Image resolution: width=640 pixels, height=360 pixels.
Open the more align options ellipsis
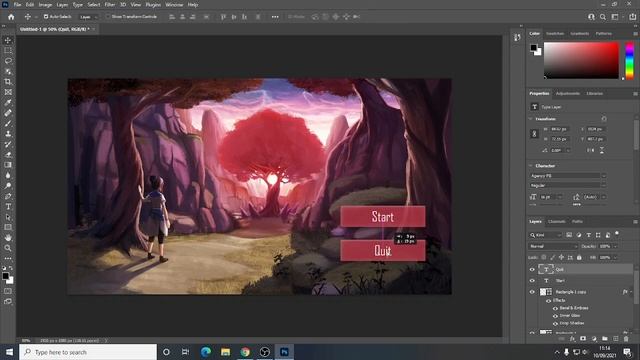(x=275, y=17)
